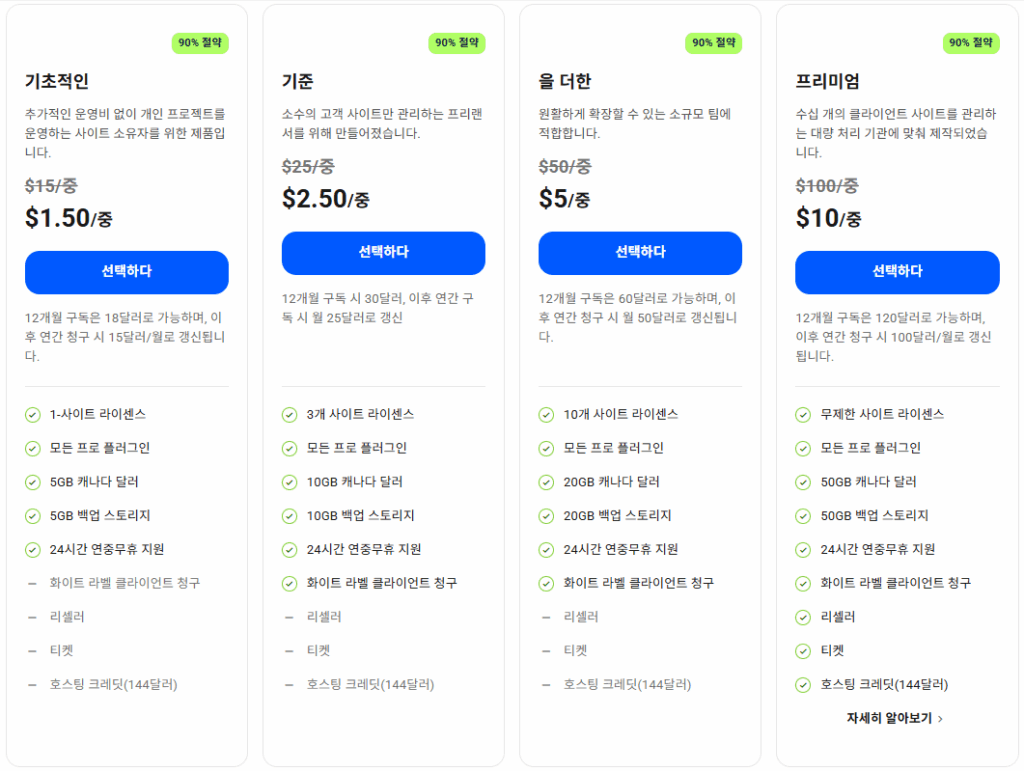Screen dimensions: 1024x771
Task: Click check icon beside 20GB 캐나다 달러
Action: point(546,482)
